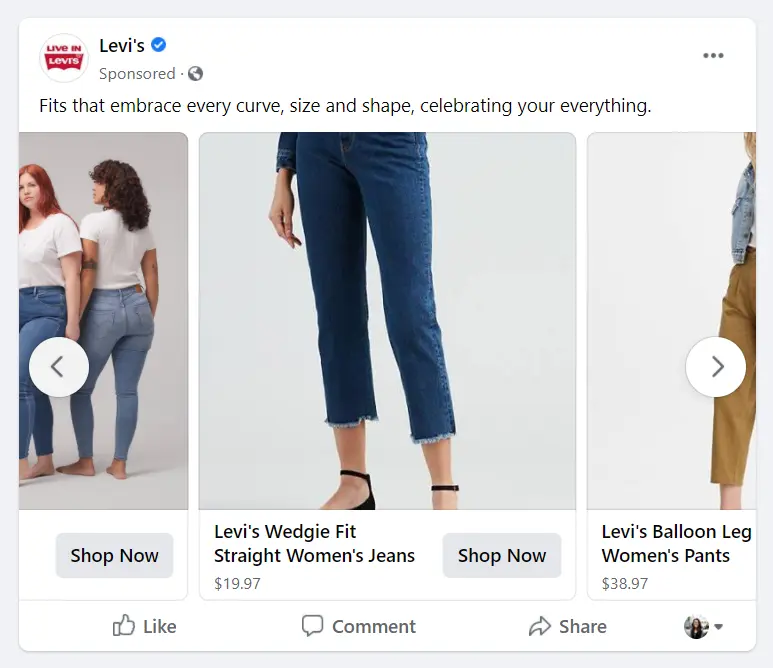Click the $19.97 price text
773x668 pixels.
[x=235, y=582]
